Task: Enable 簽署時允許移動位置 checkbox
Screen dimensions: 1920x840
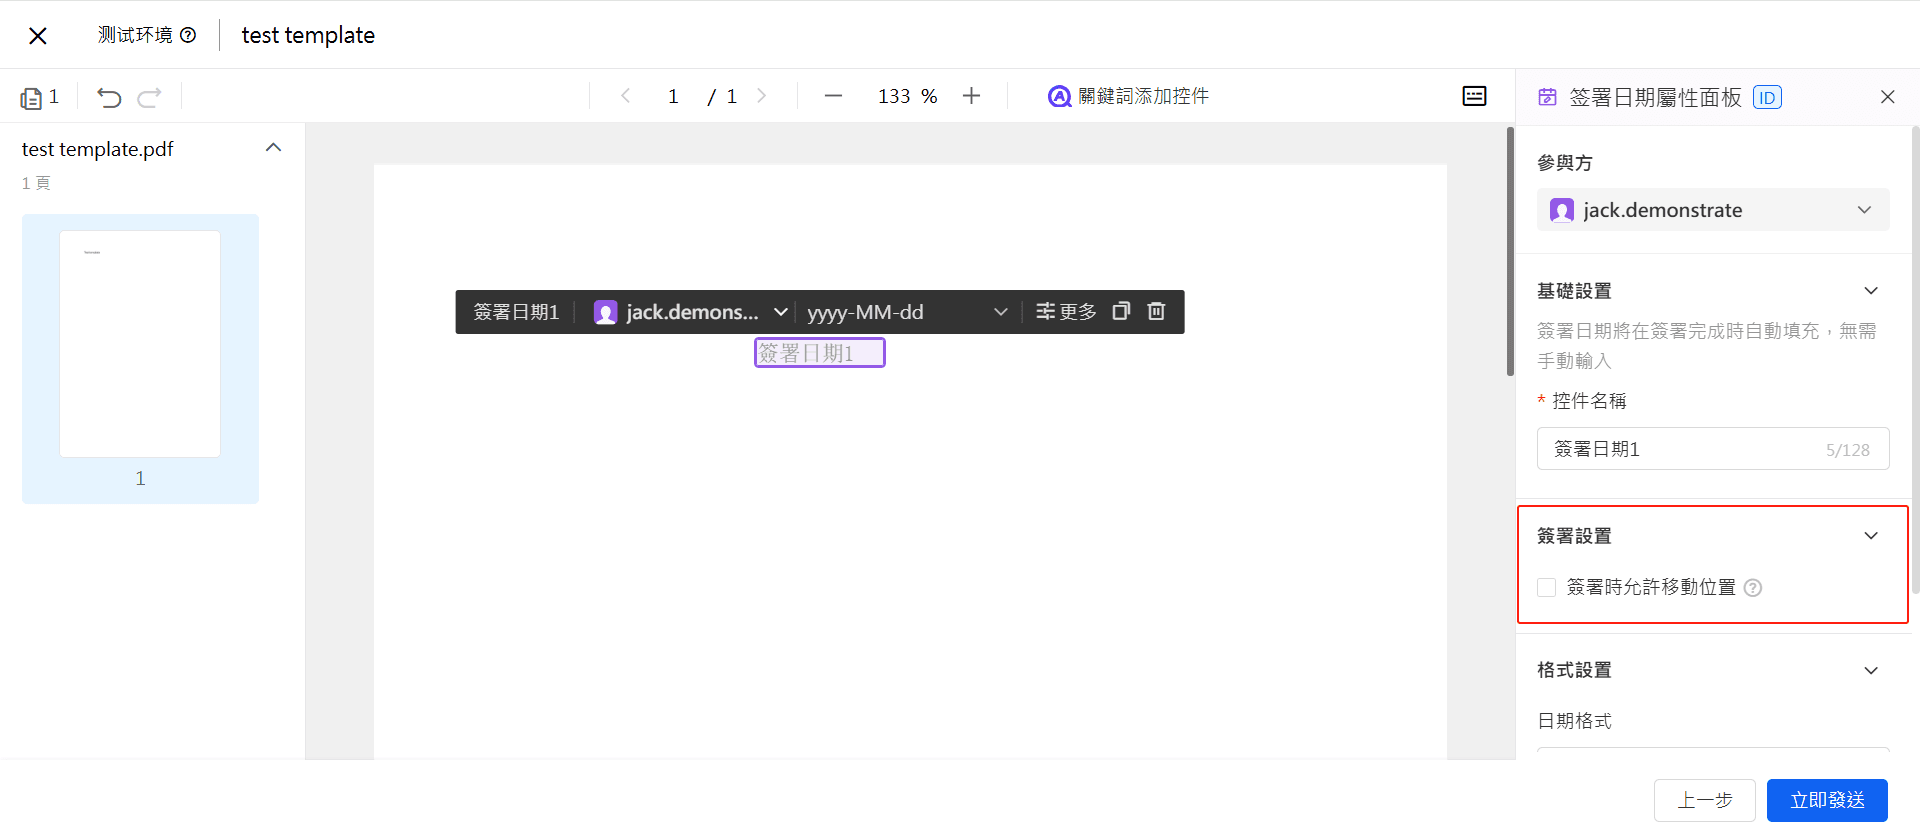Action: 1547,588
